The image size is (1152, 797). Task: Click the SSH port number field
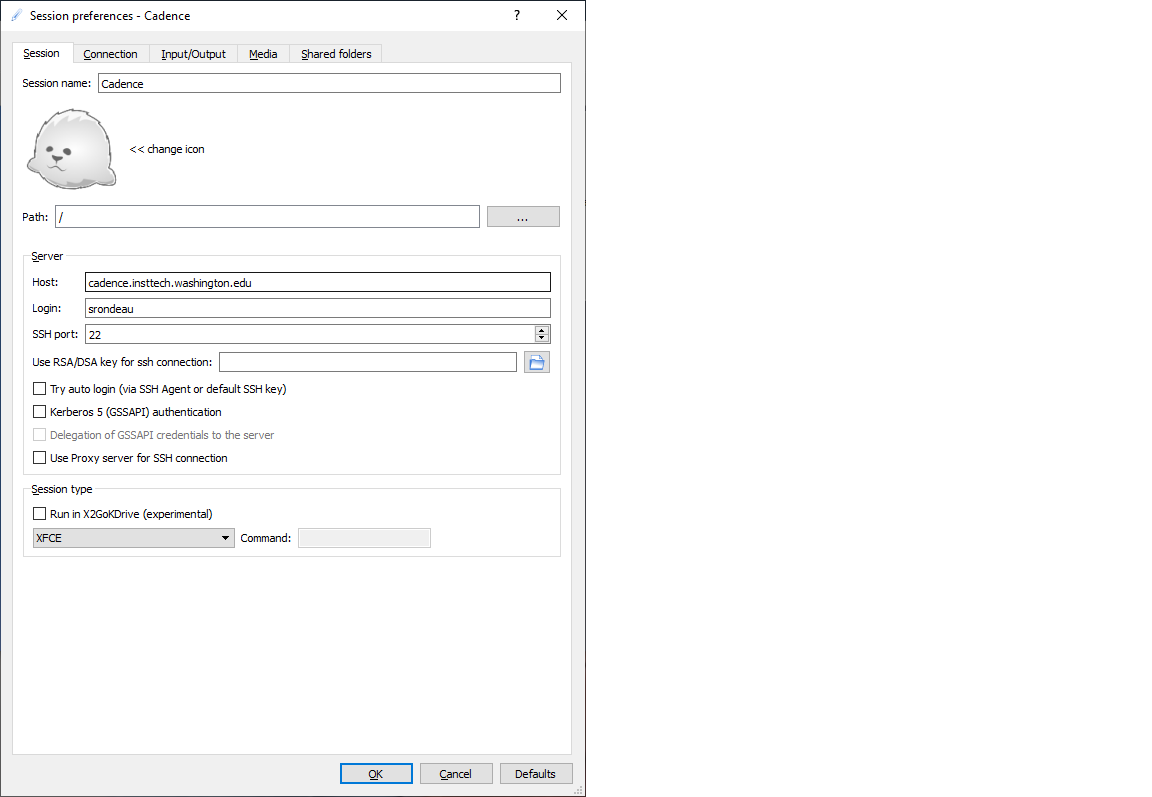coord(309,334)
